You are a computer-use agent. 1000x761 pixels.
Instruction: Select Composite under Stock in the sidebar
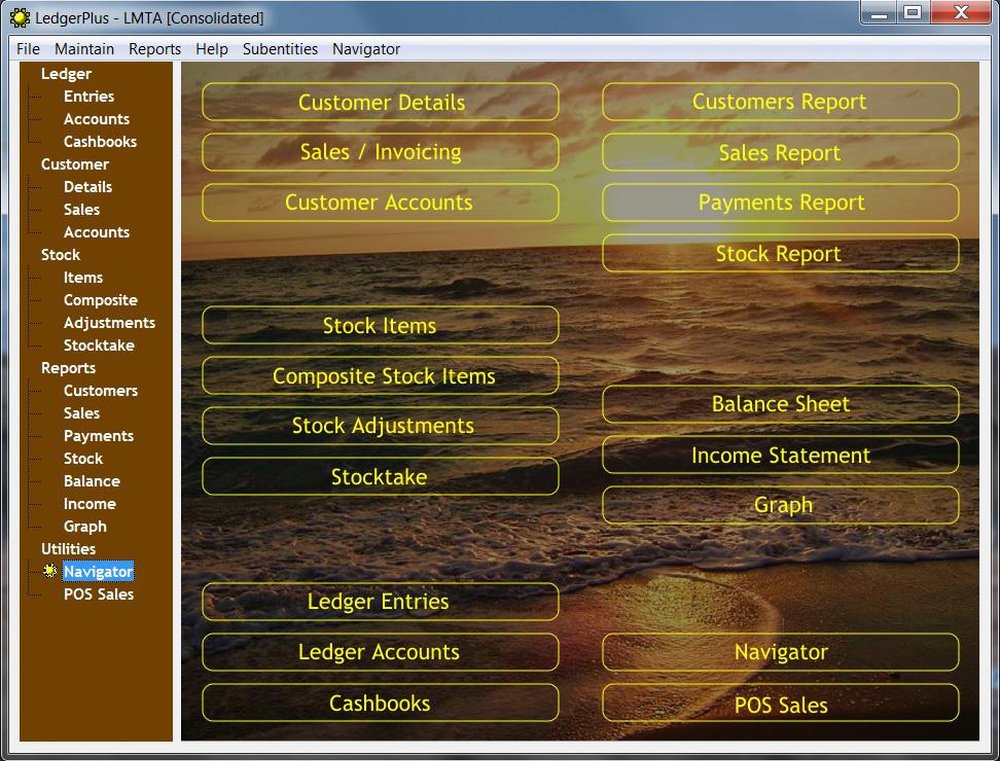point(101,300)
